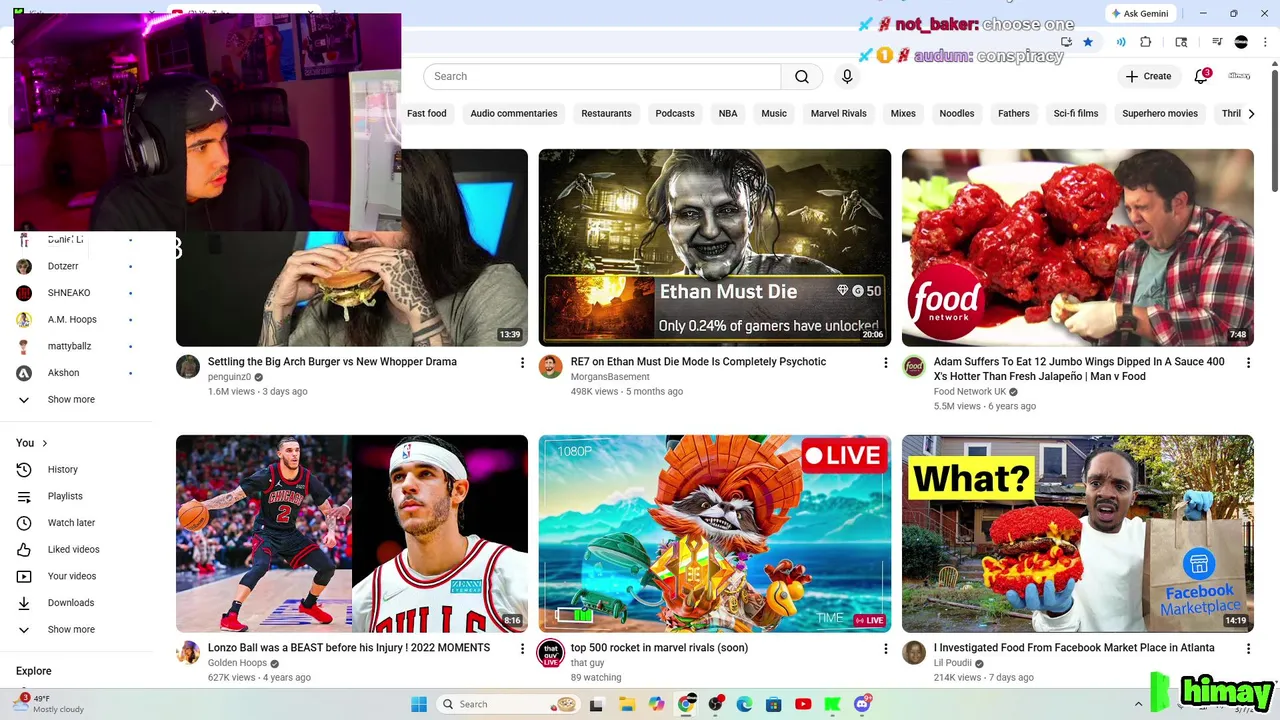Open YouTube notifications bell
Screen dimensions: 1280x720
1202,76
